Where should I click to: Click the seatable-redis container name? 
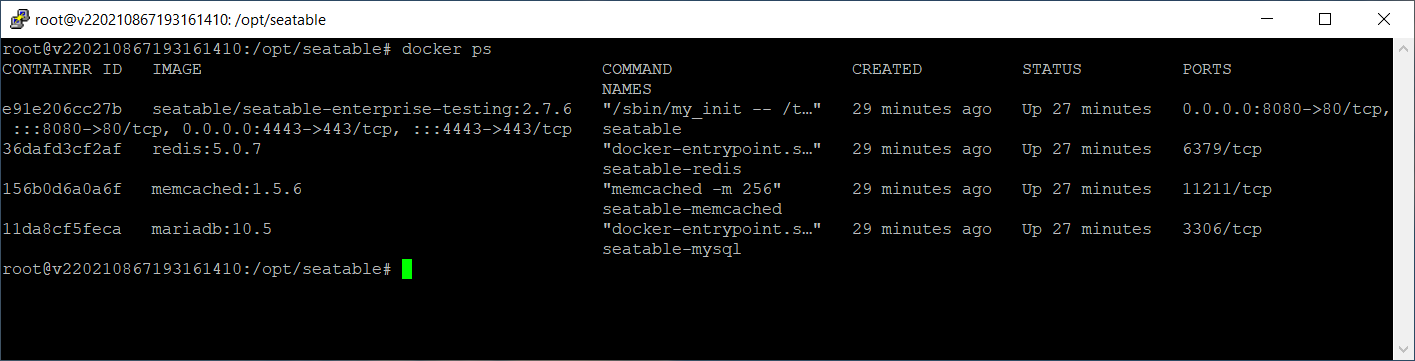pos(672,169)
